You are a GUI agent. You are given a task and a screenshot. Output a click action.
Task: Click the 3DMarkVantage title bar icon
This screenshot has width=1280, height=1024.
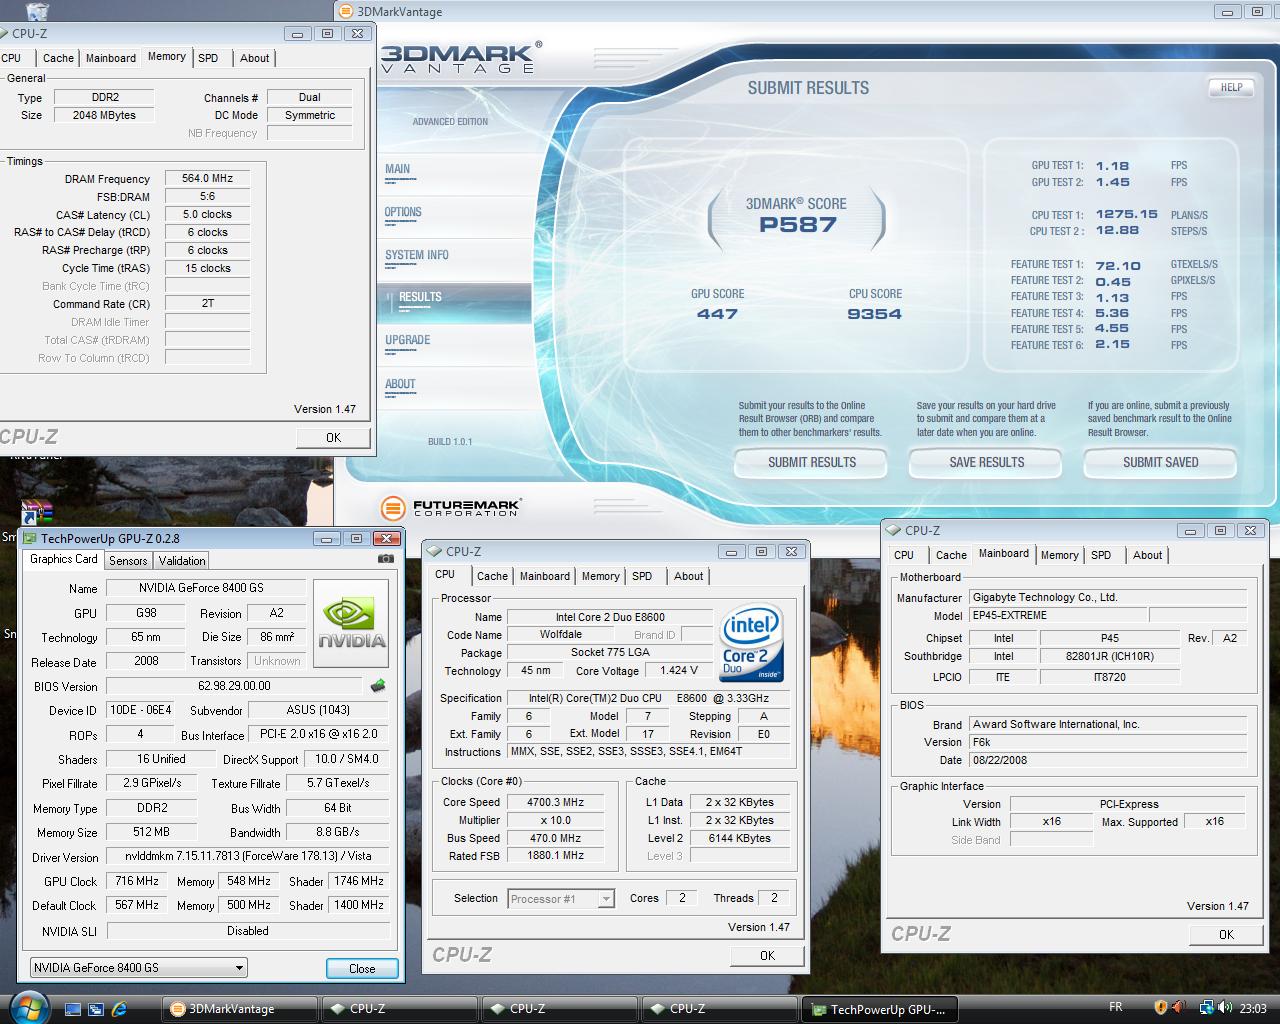click(346, 12)
